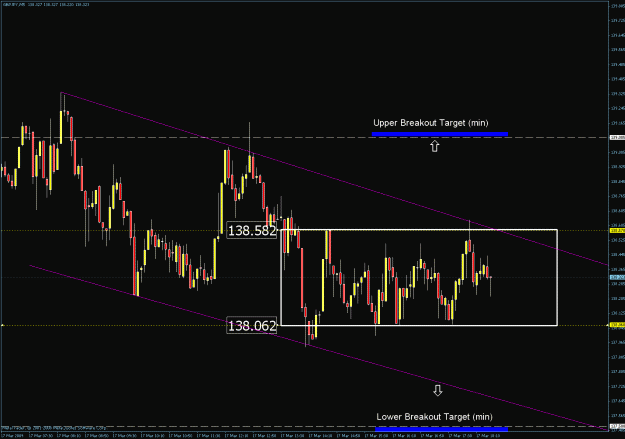This screenshot has height=439, width=625.
Task: Click the down arrow symbol above lower target
Action: click(438, 390)
